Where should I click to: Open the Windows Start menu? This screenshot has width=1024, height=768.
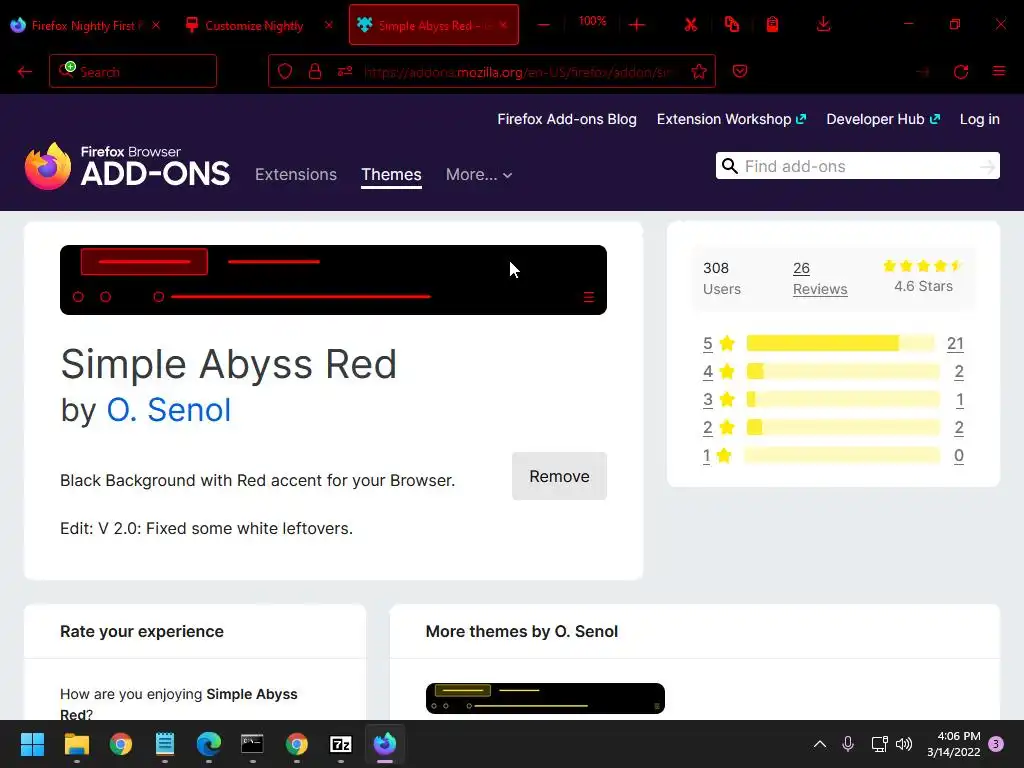[x=32, y=744]
